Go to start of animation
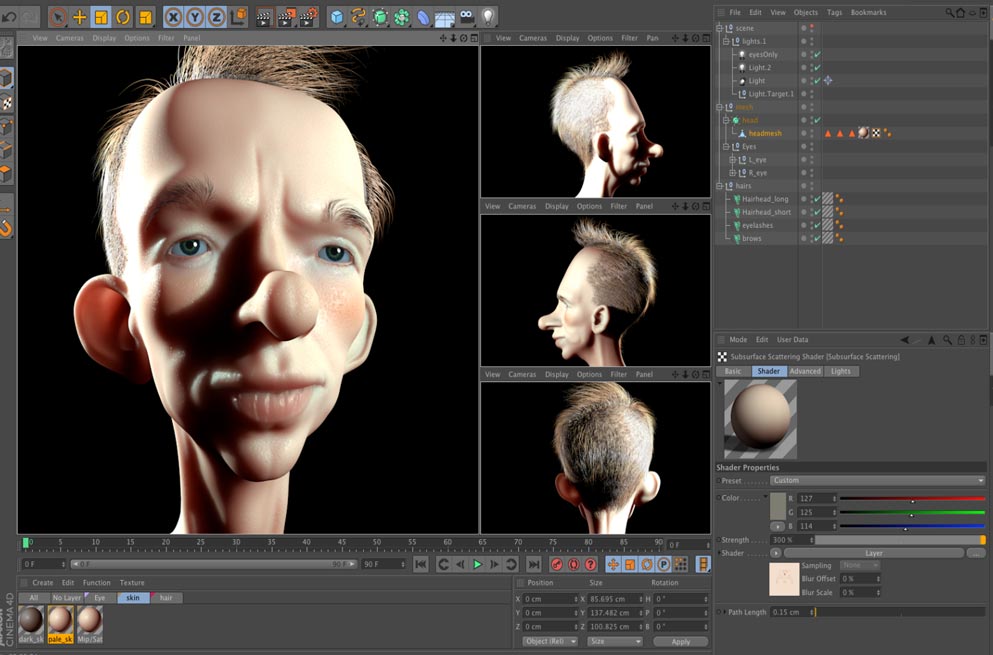Viewport: 993px width, 655px height. 421,564
